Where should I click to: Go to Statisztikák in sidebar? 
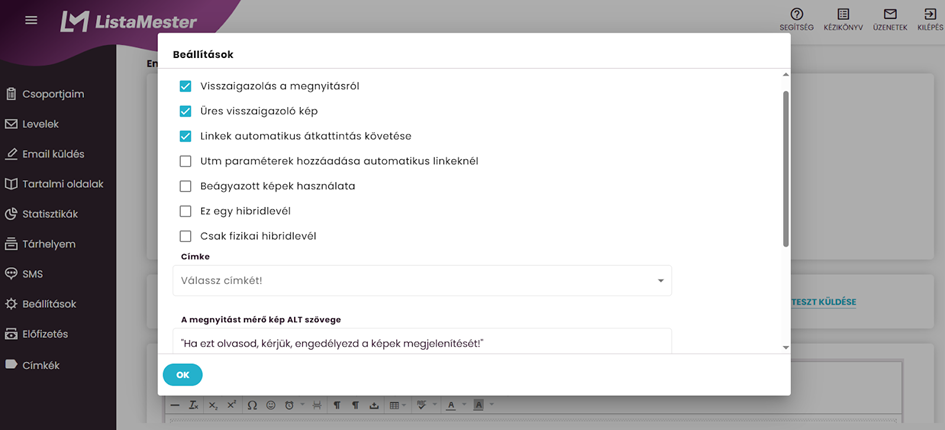(50, 214)
